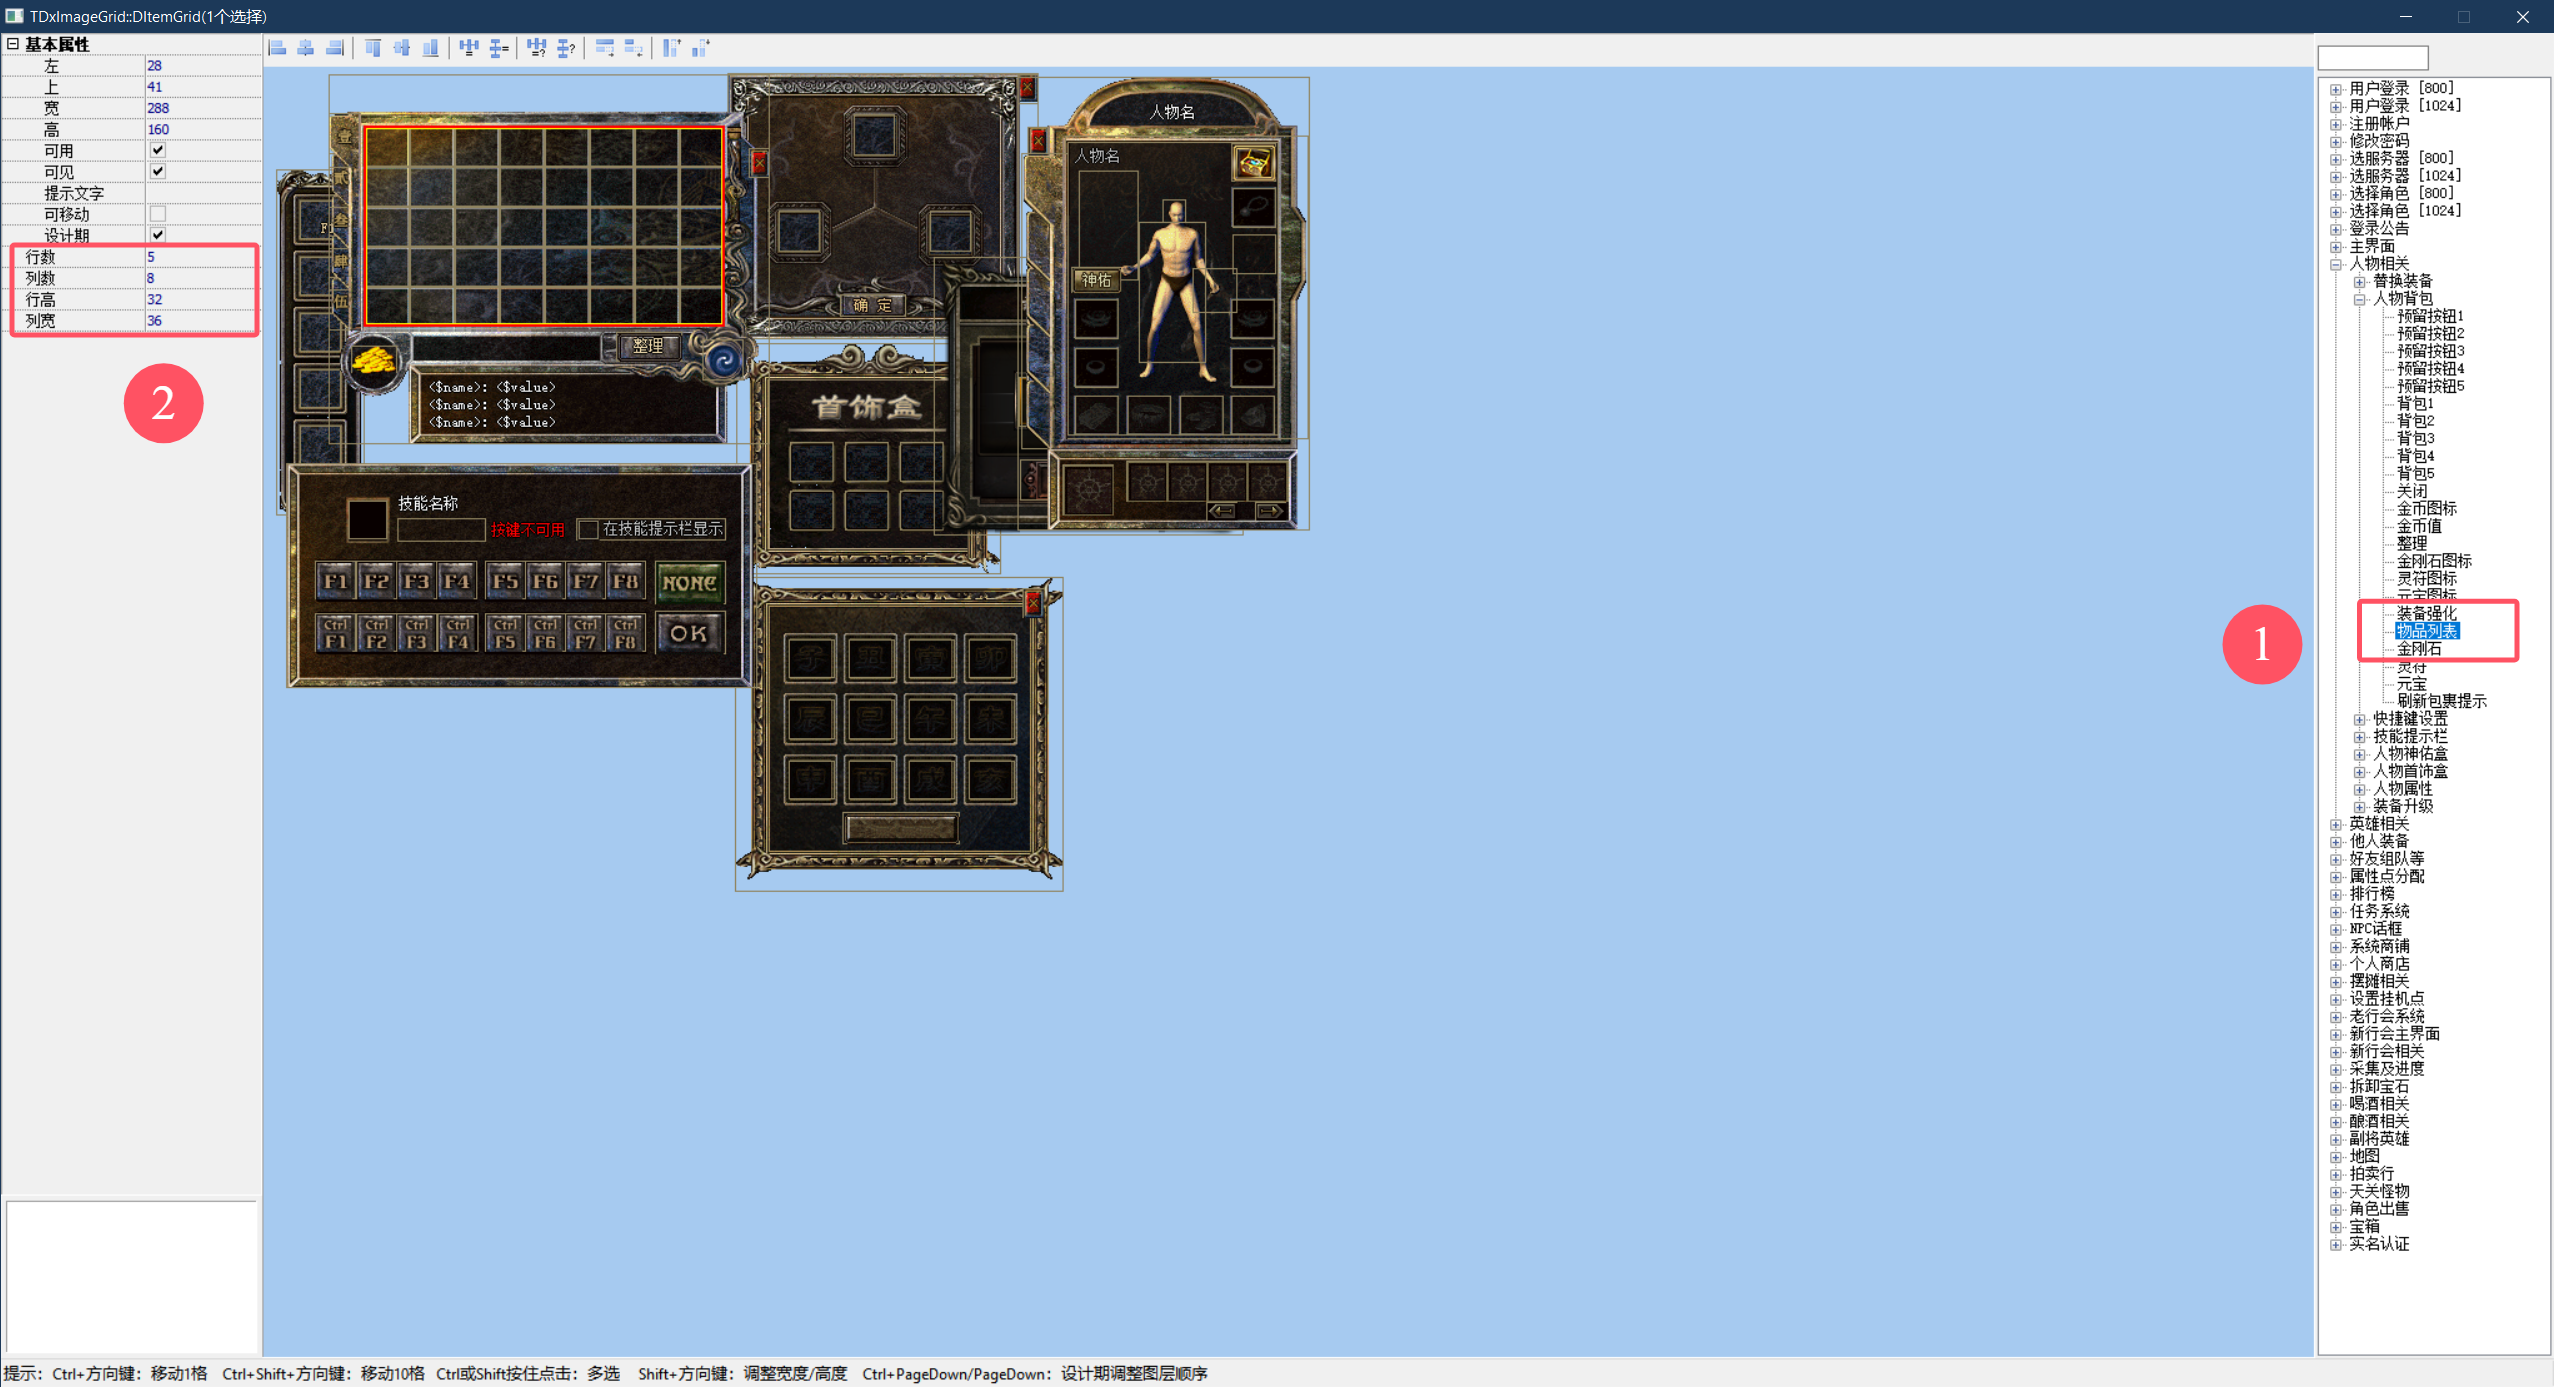This screenshot has height=1387, width=2554.
Task: Click the 列宽 value field
Action: (x=203, y=321)
